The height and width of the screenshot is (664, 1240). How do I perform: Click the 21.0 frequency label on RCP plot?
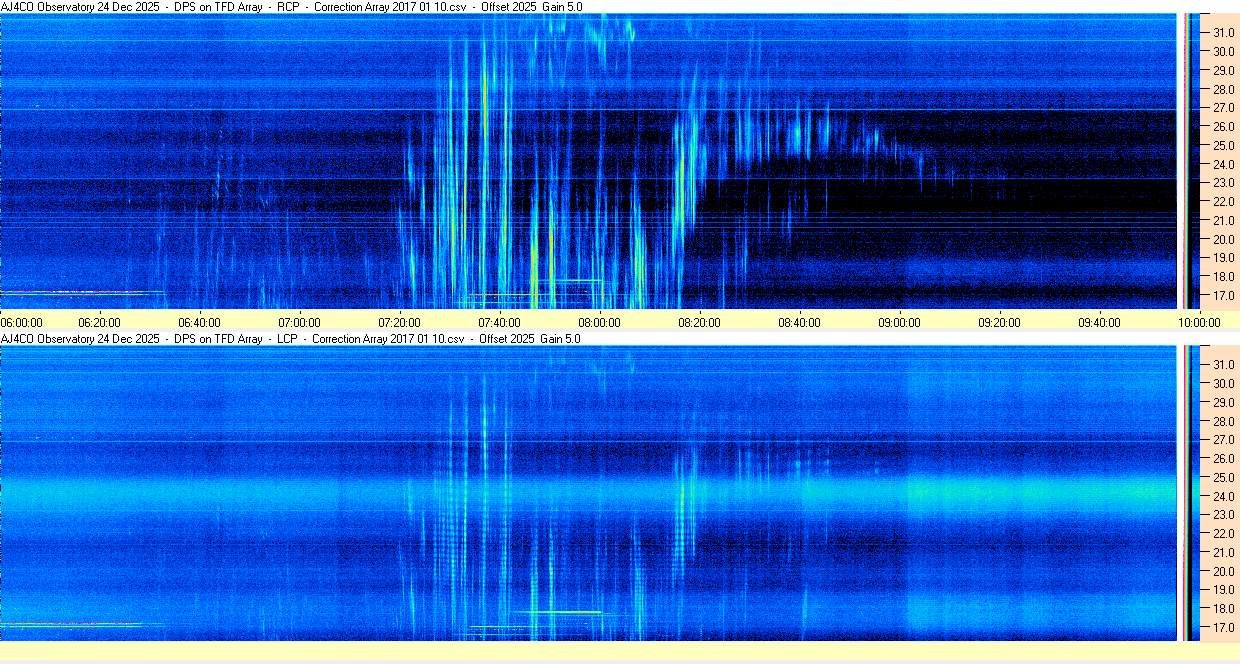[1224, 221]
